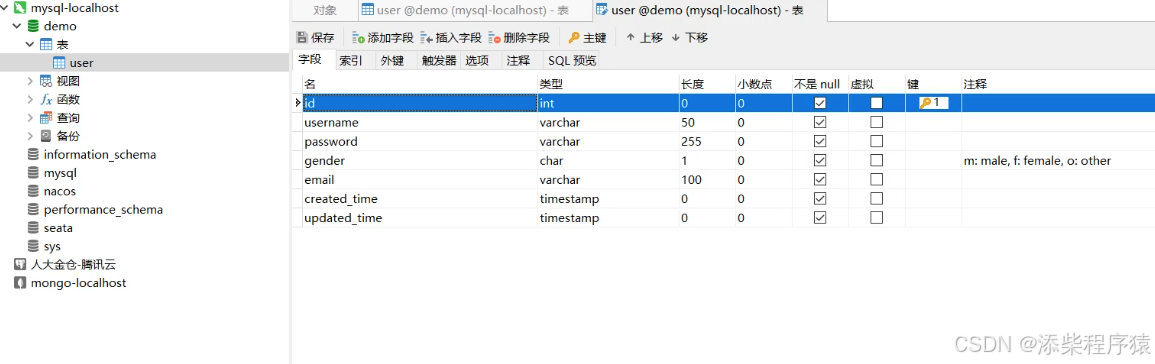This screenshot has height=364, width=1155.
Task: Switch to the 索引 indexes tab
Action: click(x=351, y=60)
